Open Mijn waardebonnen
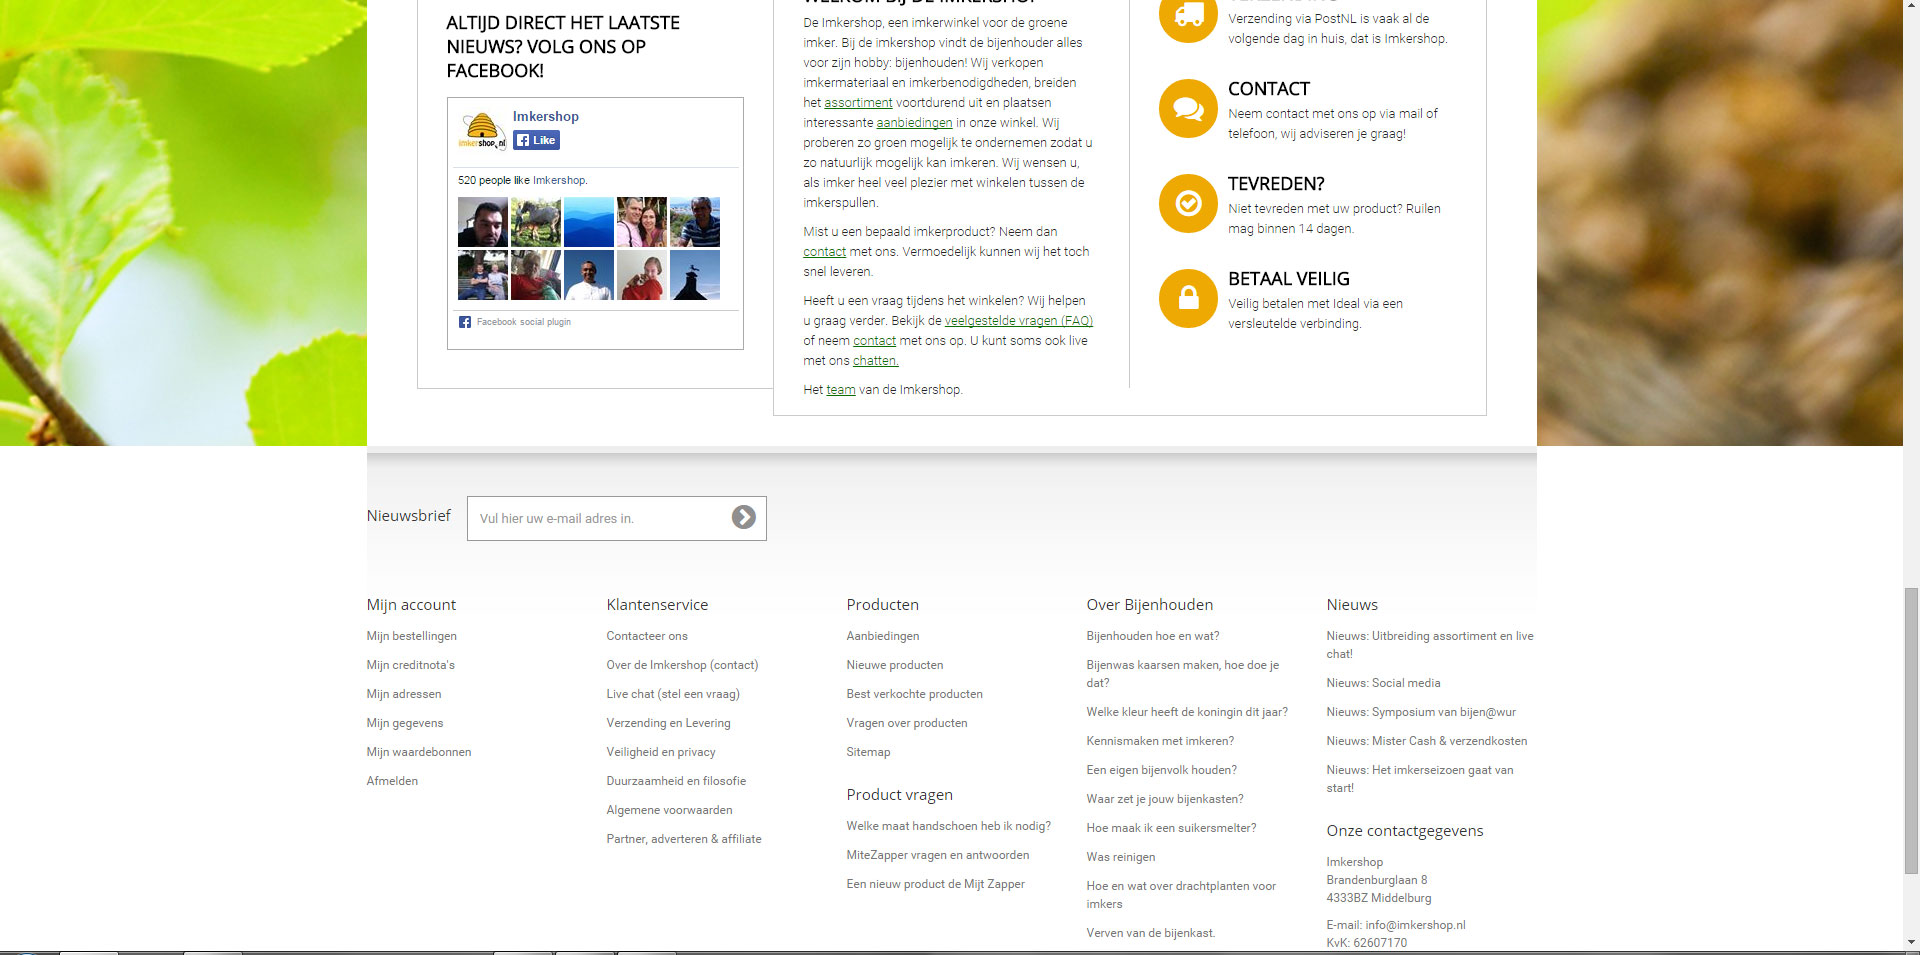 [x=418, y=752]
